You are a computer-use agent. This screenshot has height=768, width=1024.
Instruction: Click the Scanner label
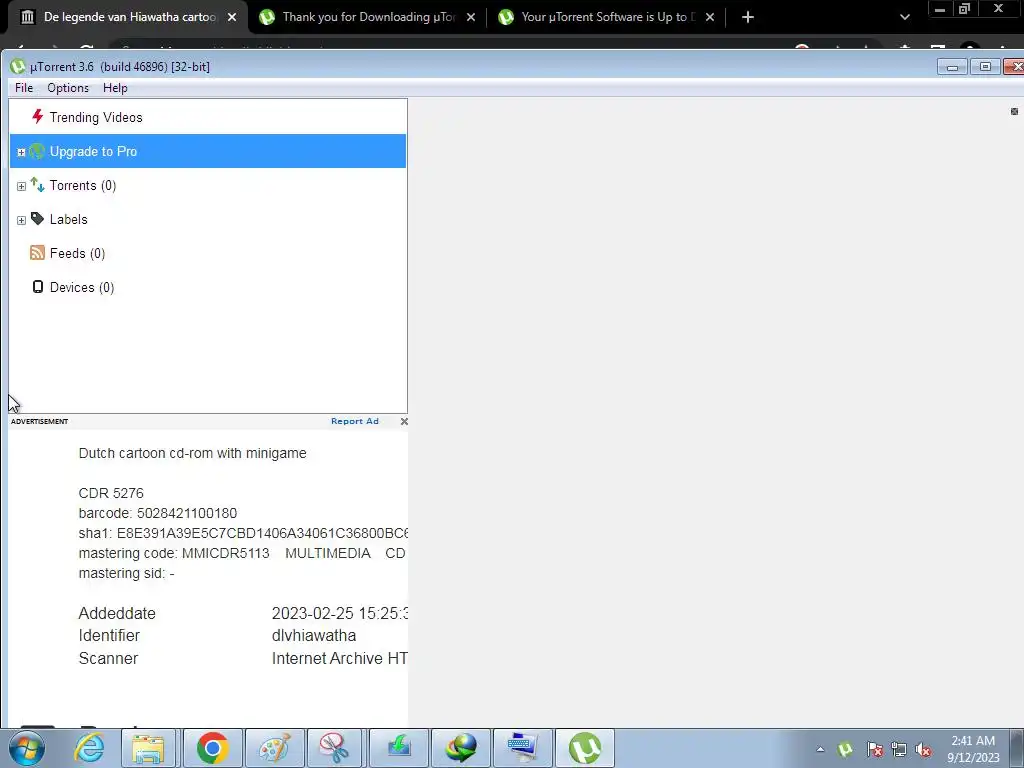click(x=108, y=658)
